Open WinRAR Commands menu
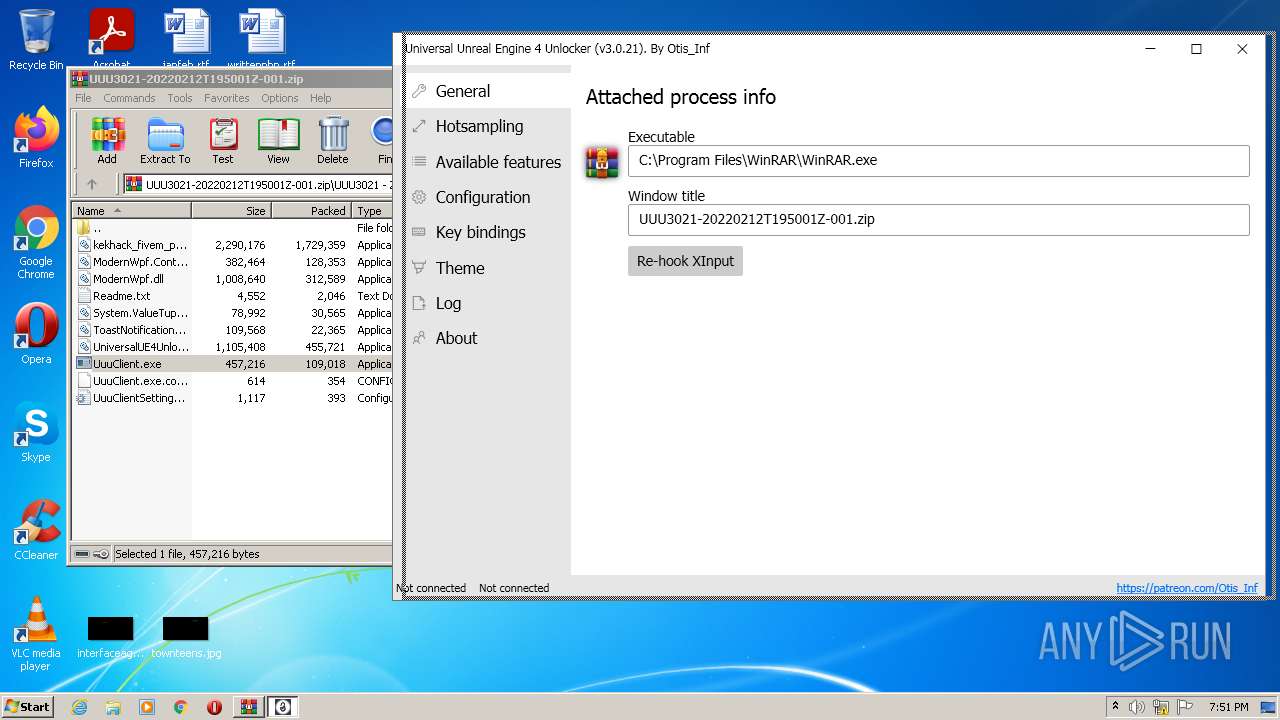The height and width of the screenshot is (720, 1280). [129, 98]
